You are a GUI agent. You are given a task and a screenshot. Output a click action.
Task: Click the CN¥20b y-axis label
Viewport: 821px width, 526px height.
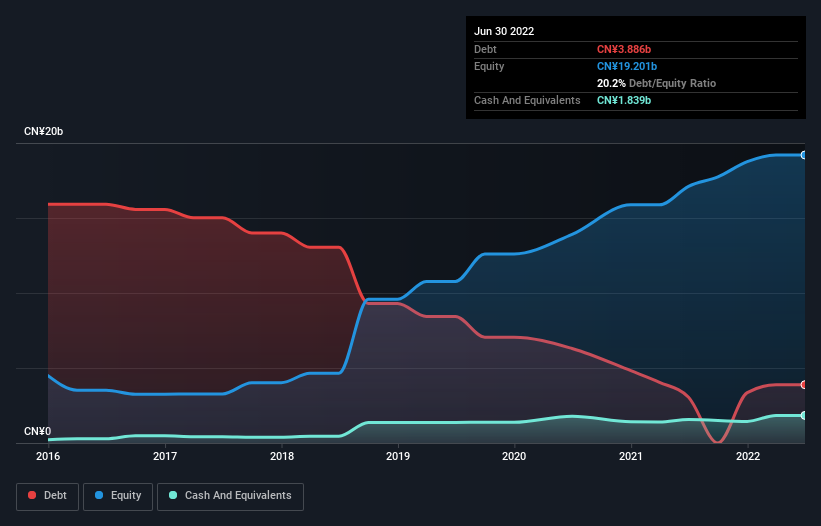(x=43, y=131)
